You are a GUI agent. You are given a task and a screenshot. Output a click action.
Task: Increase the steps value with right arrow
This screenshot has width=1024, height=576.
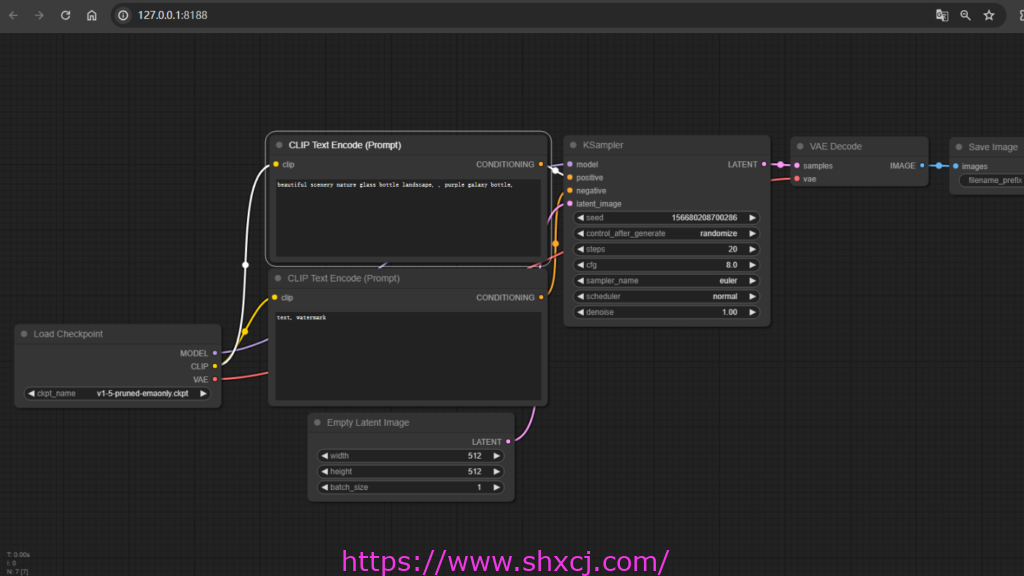(753, 249)
